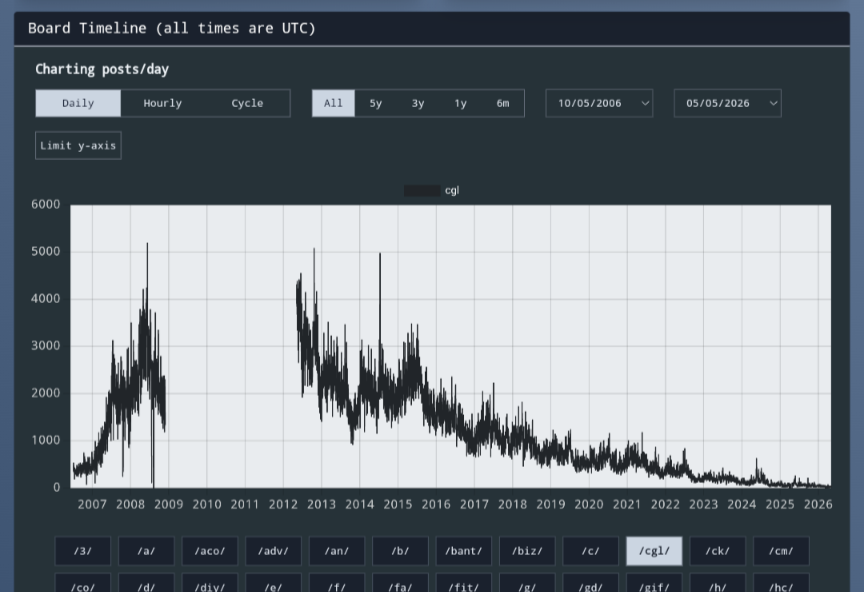The width and height of the screenshot is (864, 592).
Task: Pick the /adv/ board
Action: click(x=273, y=551)
